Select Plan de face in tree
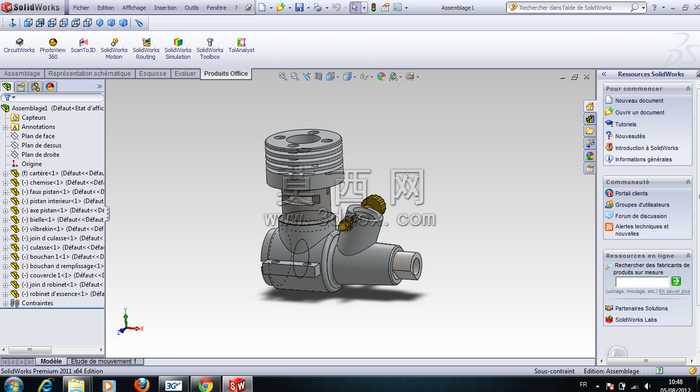 tap(38, 136)
